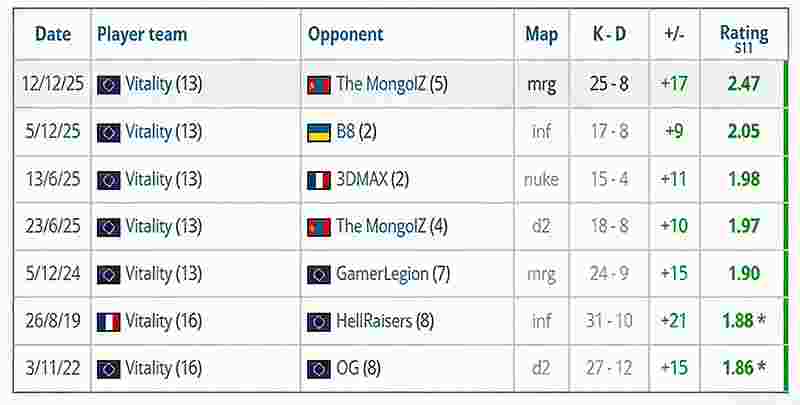
Task: Sort the table by the Date column header
Action: (x=53, y=34)
